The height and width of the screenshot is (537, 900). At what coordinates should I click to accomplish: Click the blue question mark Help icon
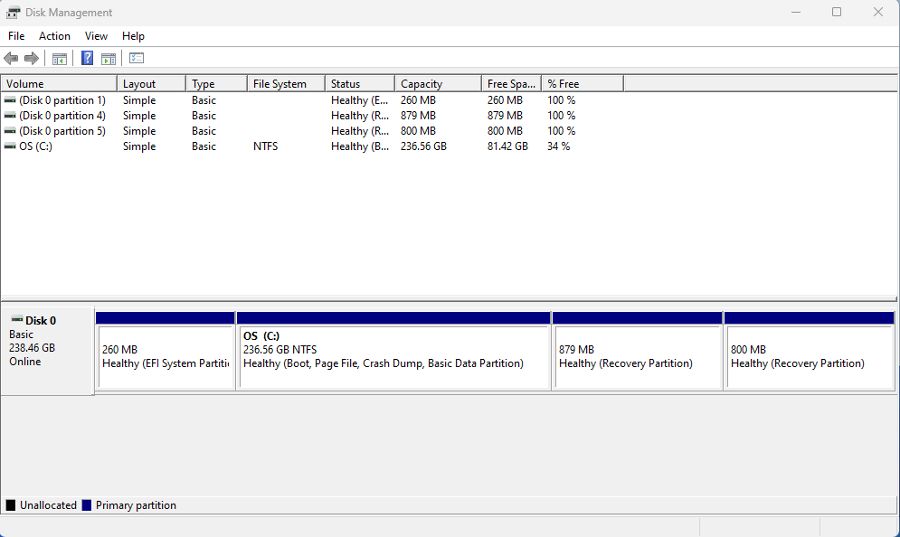[x=87, y=59]
